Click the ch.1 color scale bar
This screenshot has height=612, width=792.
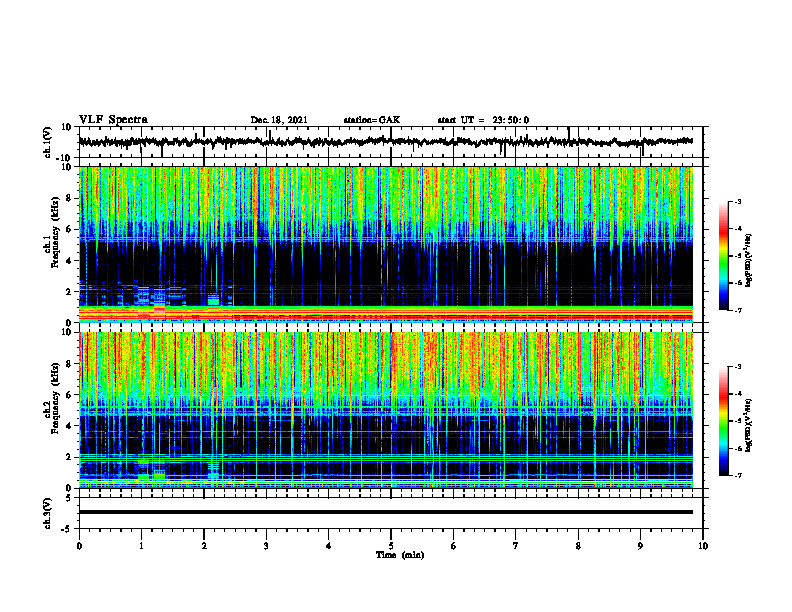coord(724,256)
